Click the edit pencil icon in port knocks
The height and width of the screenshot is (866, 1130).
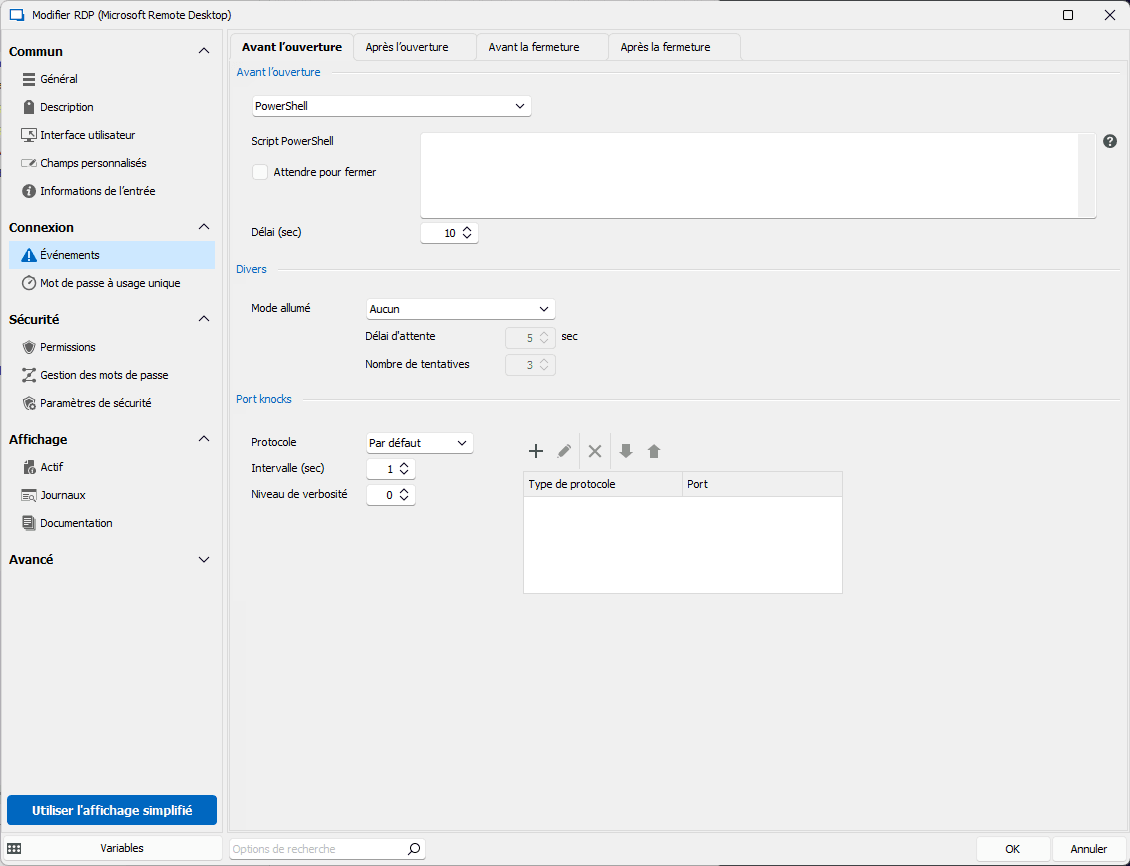click(x=564, y=451)
